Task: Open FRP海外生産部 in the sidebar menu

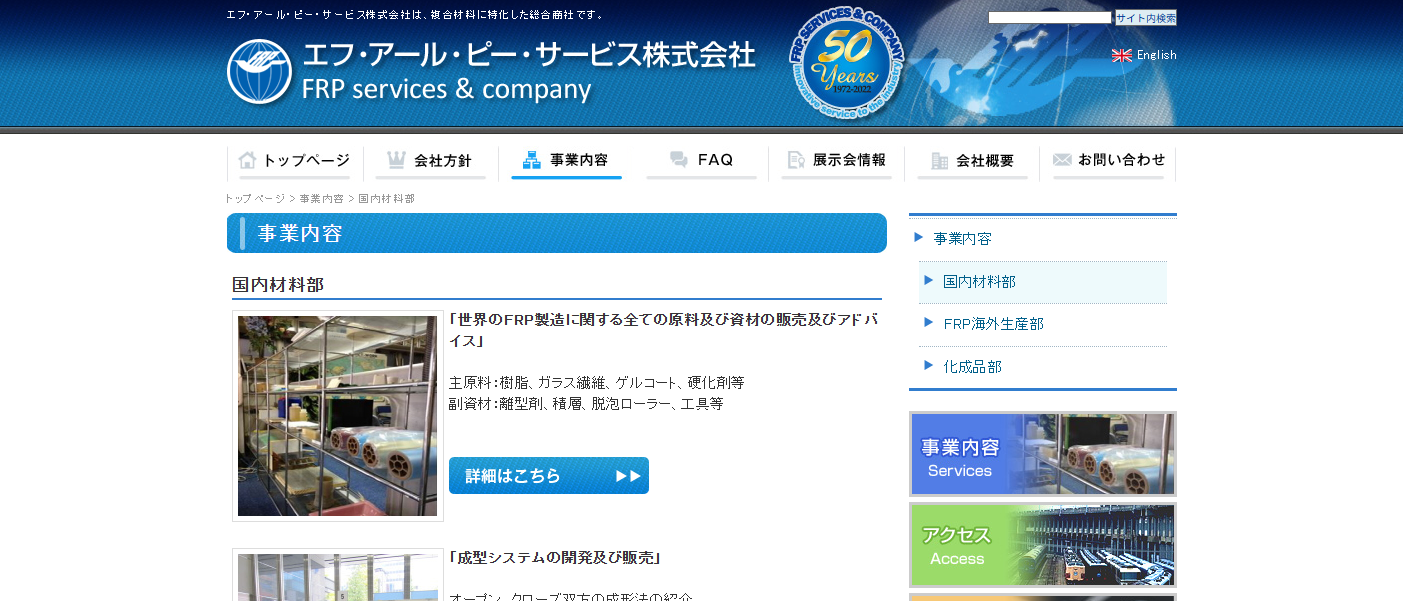Action: 993,324
